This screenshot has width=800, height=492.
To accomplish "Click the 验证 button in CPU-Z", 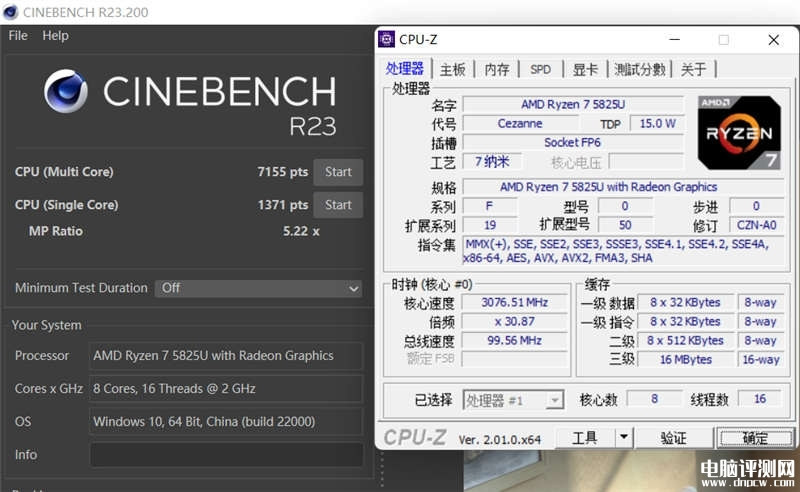I will click(673, 438).
